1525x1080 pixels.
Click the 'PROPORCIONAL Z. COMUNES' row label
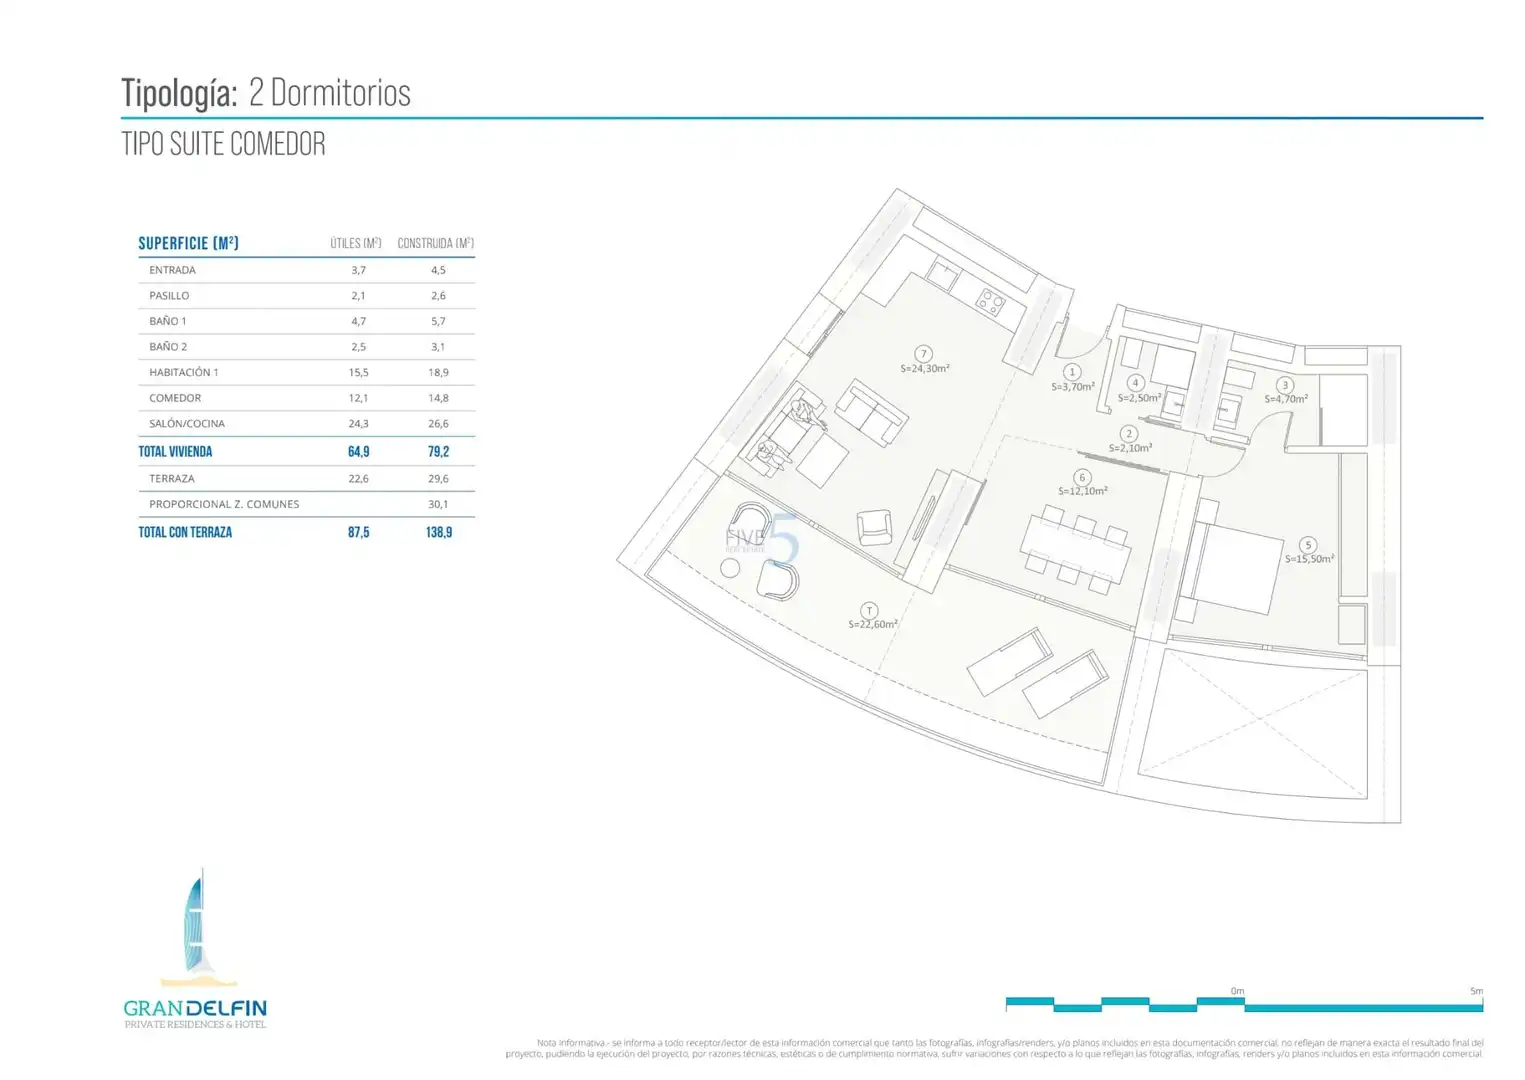224,505
